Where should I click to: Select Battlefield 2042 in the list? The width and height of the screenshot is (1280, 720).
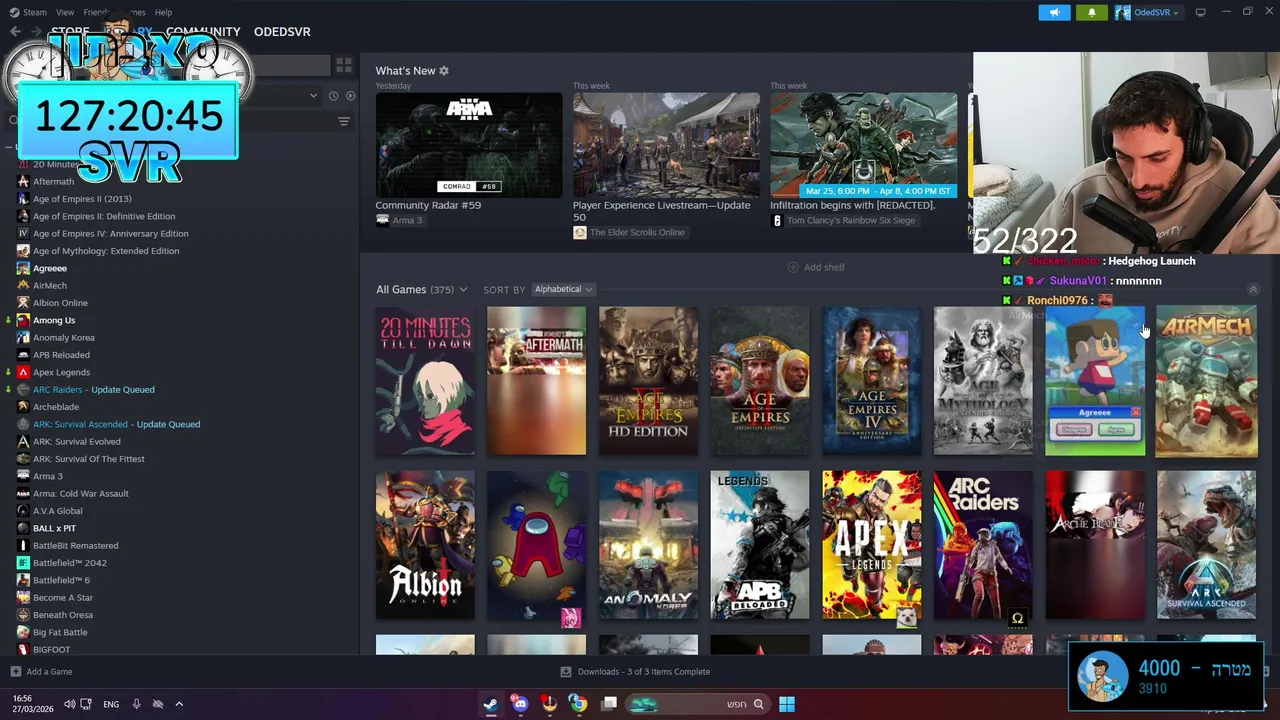click(x=69, y=563)
